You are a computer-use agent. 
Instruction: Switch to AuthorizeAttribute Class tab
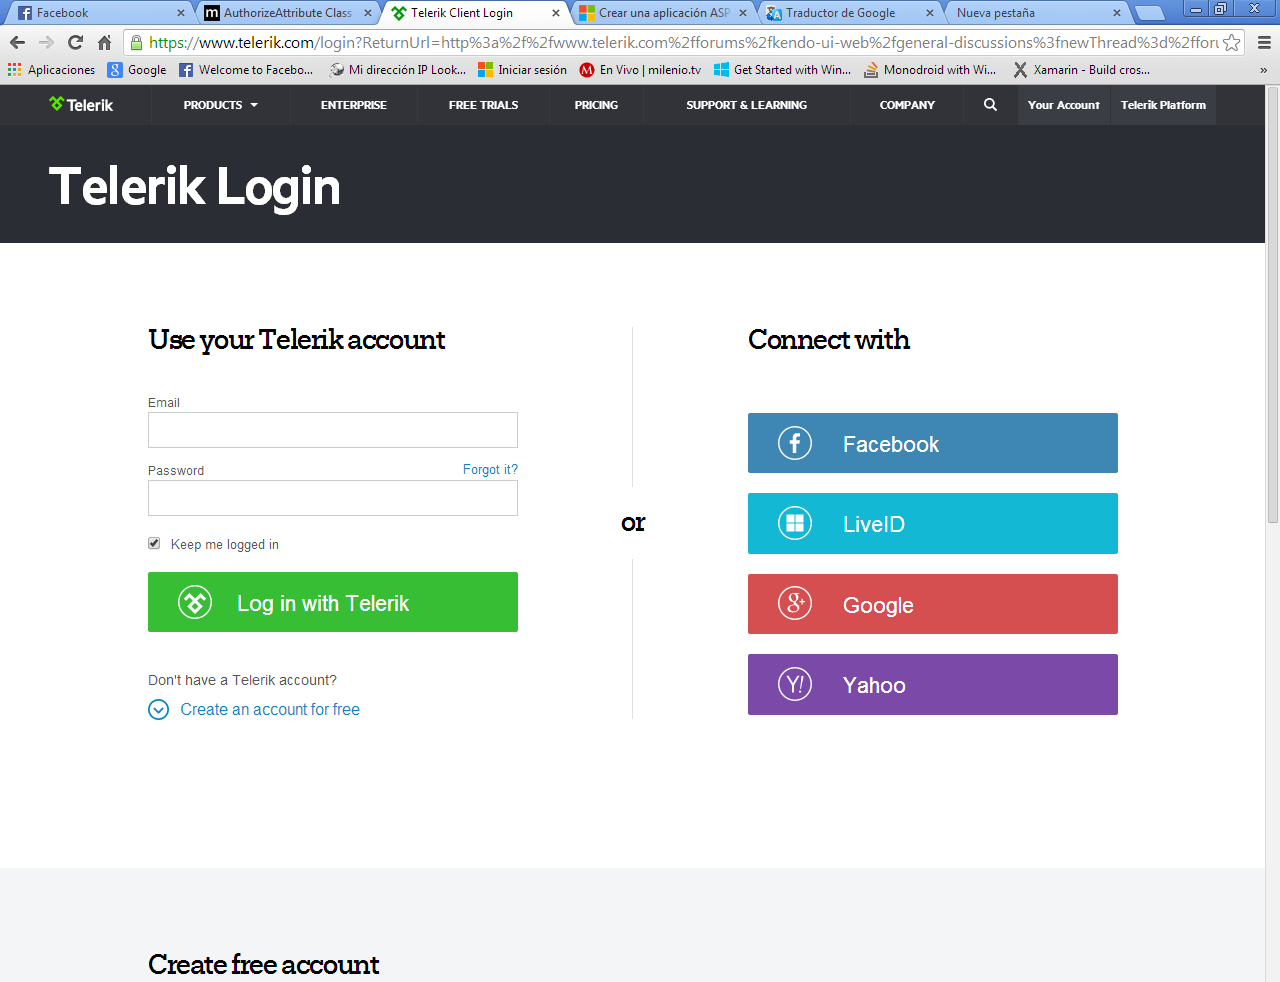pos(287,13)
